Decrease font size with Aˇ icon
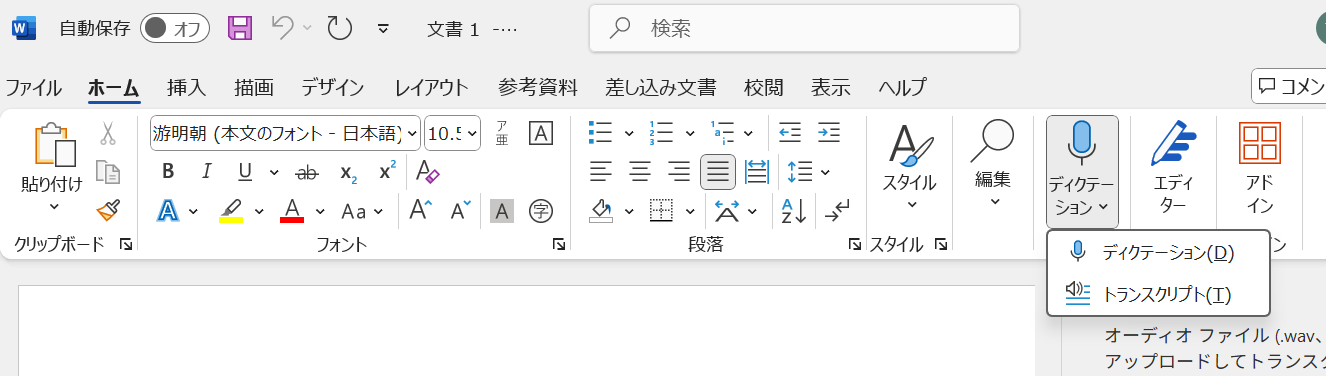The image size is (1326, 376). click(x=460, y=211)
